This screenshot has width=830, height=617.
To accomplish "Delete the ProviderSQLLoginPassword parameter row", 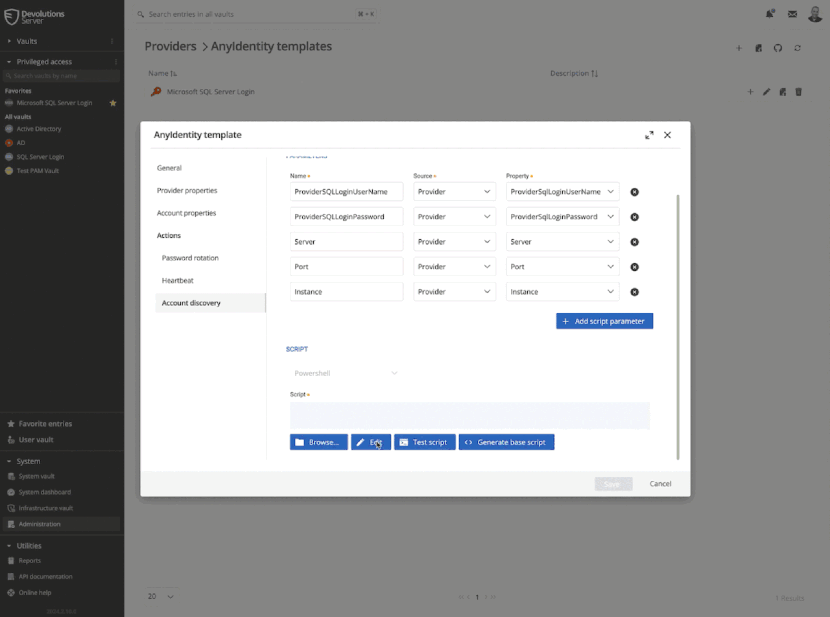I will click(634, 217).
